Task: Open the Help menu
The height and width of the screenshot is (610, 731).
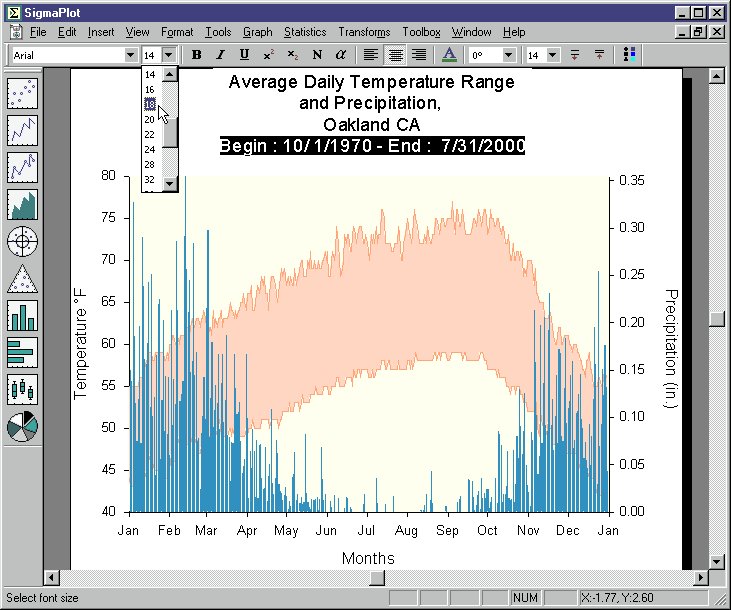Action: pos(514,32)
